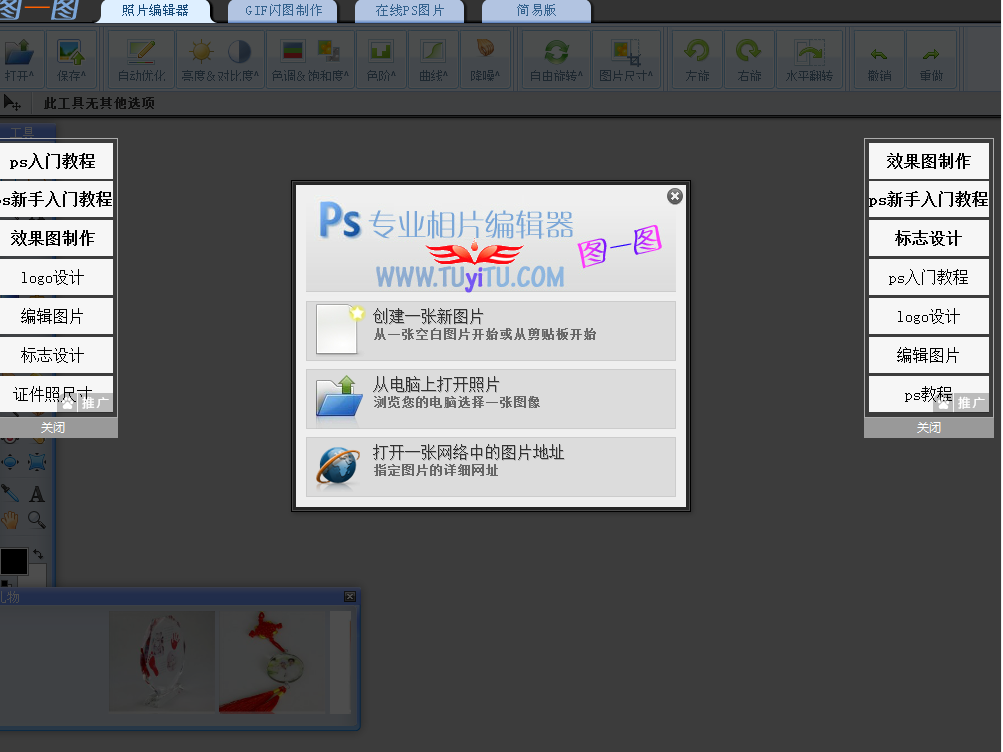Open right ad link 标志设计
The width and height of the screenshot is (1003, 752).
(928, 239)
